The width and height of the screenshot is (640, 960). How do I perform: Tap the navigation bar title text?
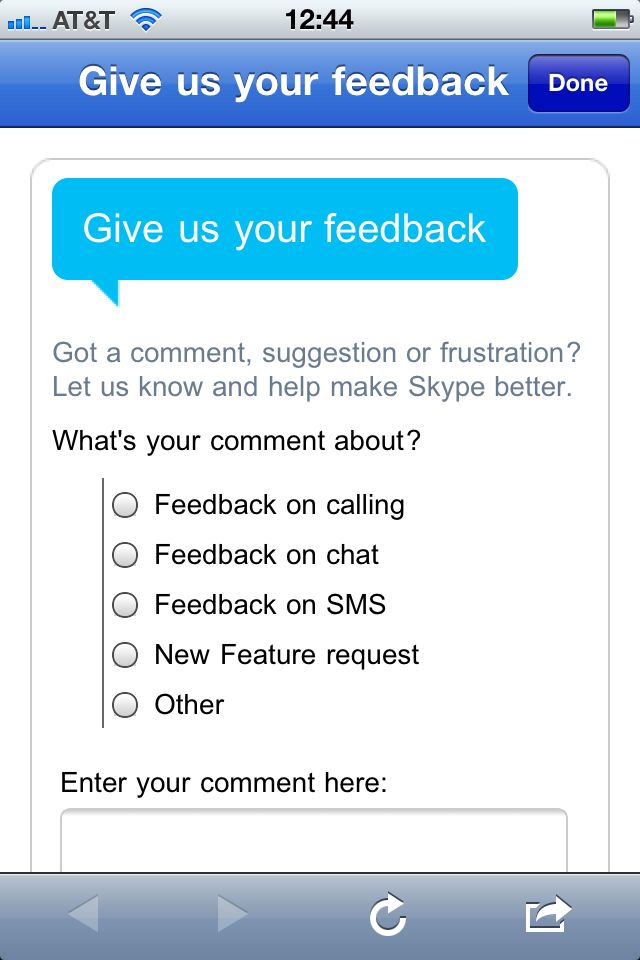(293, 82)
